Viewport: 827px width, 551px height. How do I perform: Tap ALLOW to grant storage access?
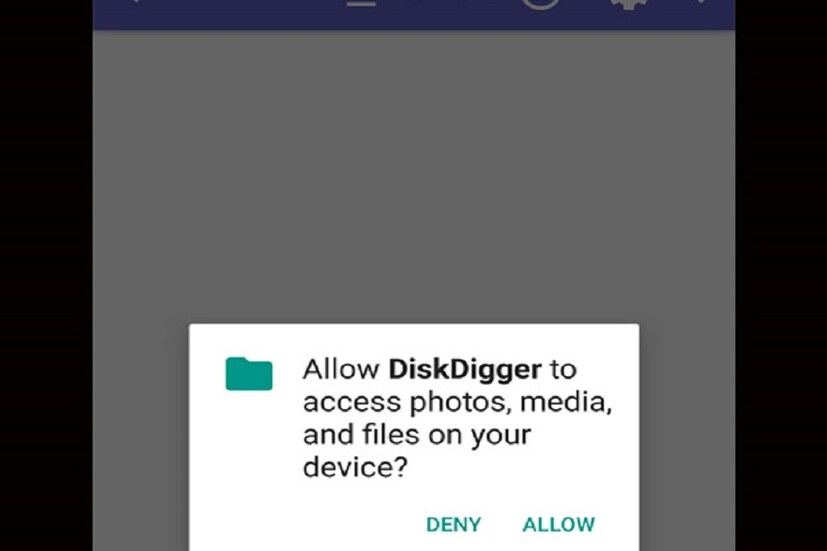tap(559, 525)
